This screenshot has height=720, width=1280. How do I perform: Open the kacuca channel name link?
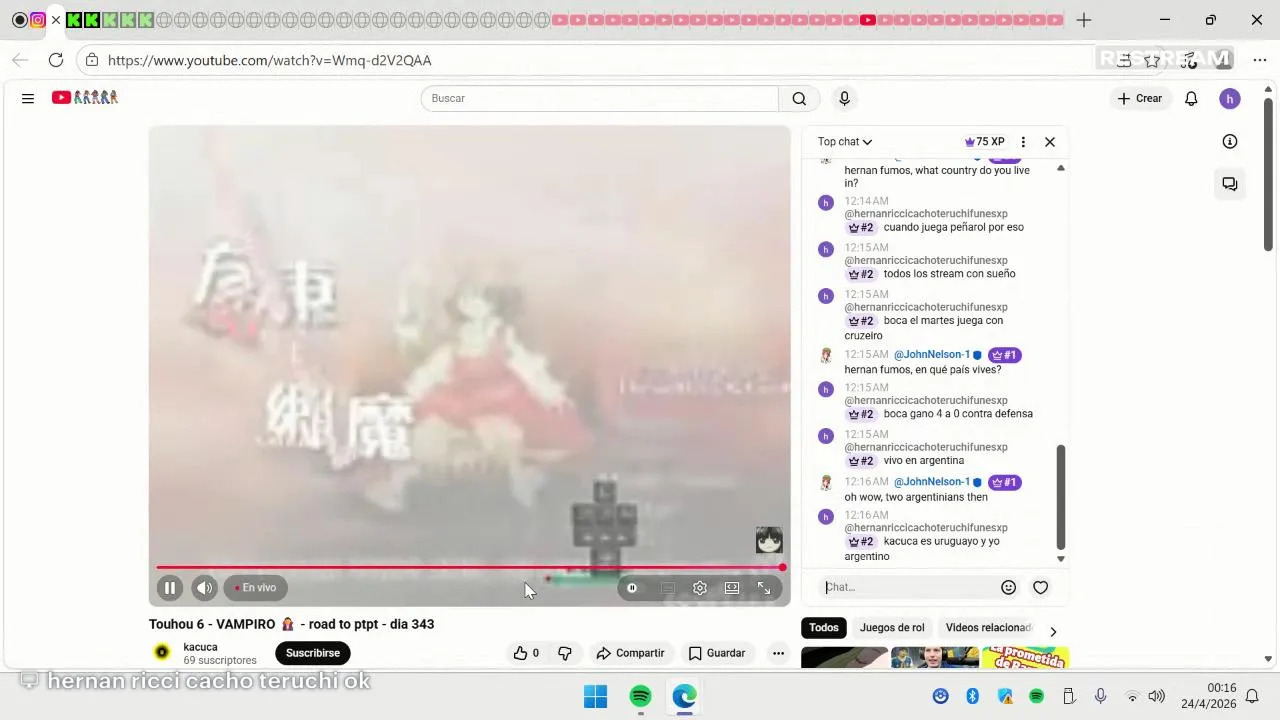200,647
